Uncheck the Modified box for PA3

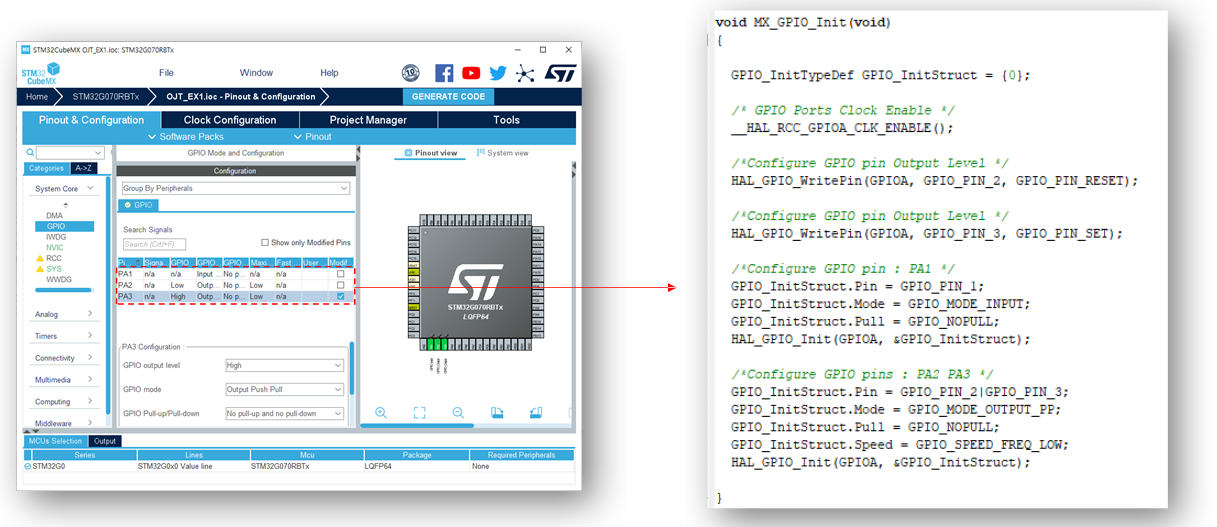click(341, 296)
